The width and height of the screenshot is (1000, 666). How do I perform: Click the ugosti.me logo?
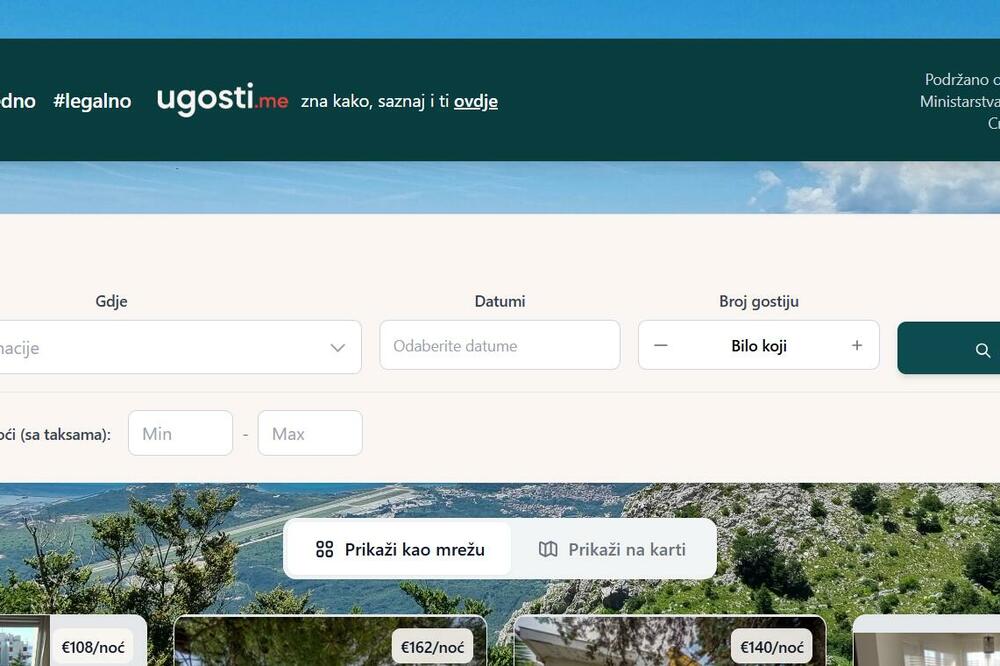pyautogui.click(x=222, y=100)
